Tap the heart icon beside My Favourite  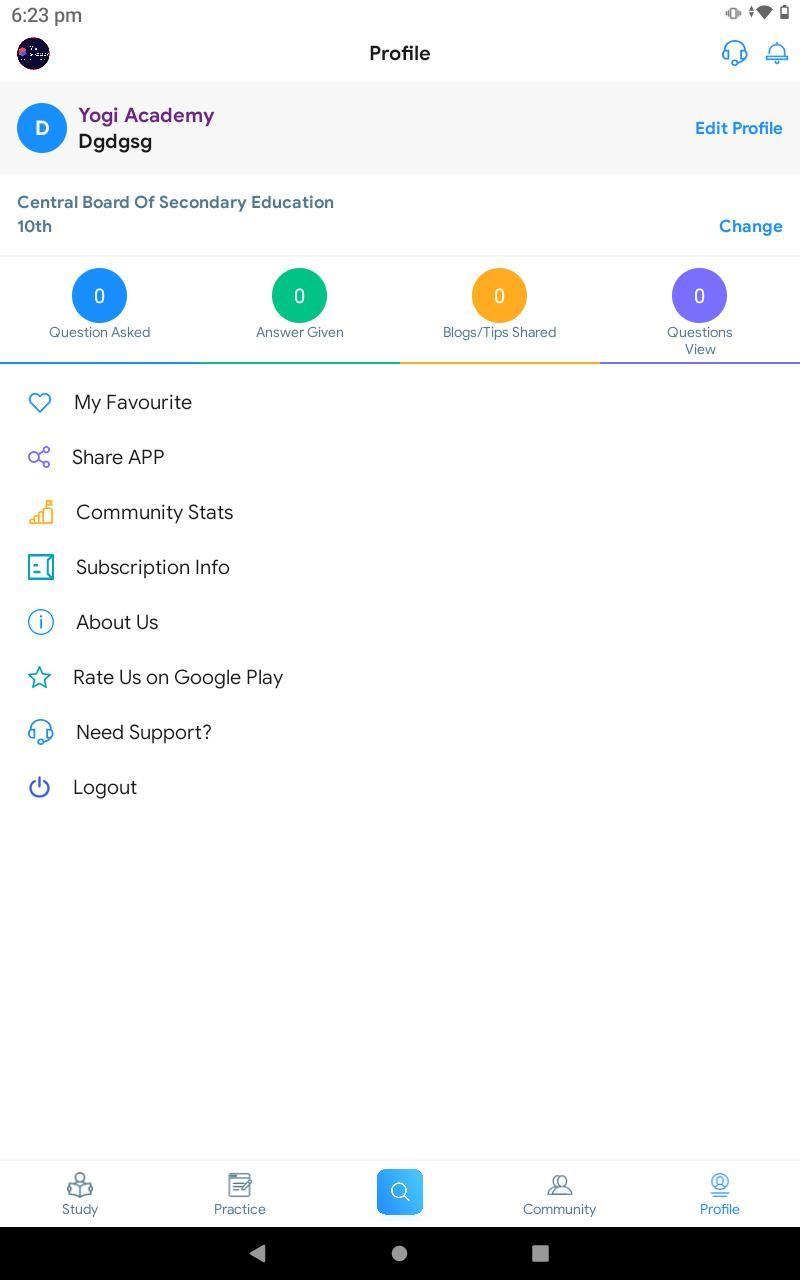coord(40,402)
